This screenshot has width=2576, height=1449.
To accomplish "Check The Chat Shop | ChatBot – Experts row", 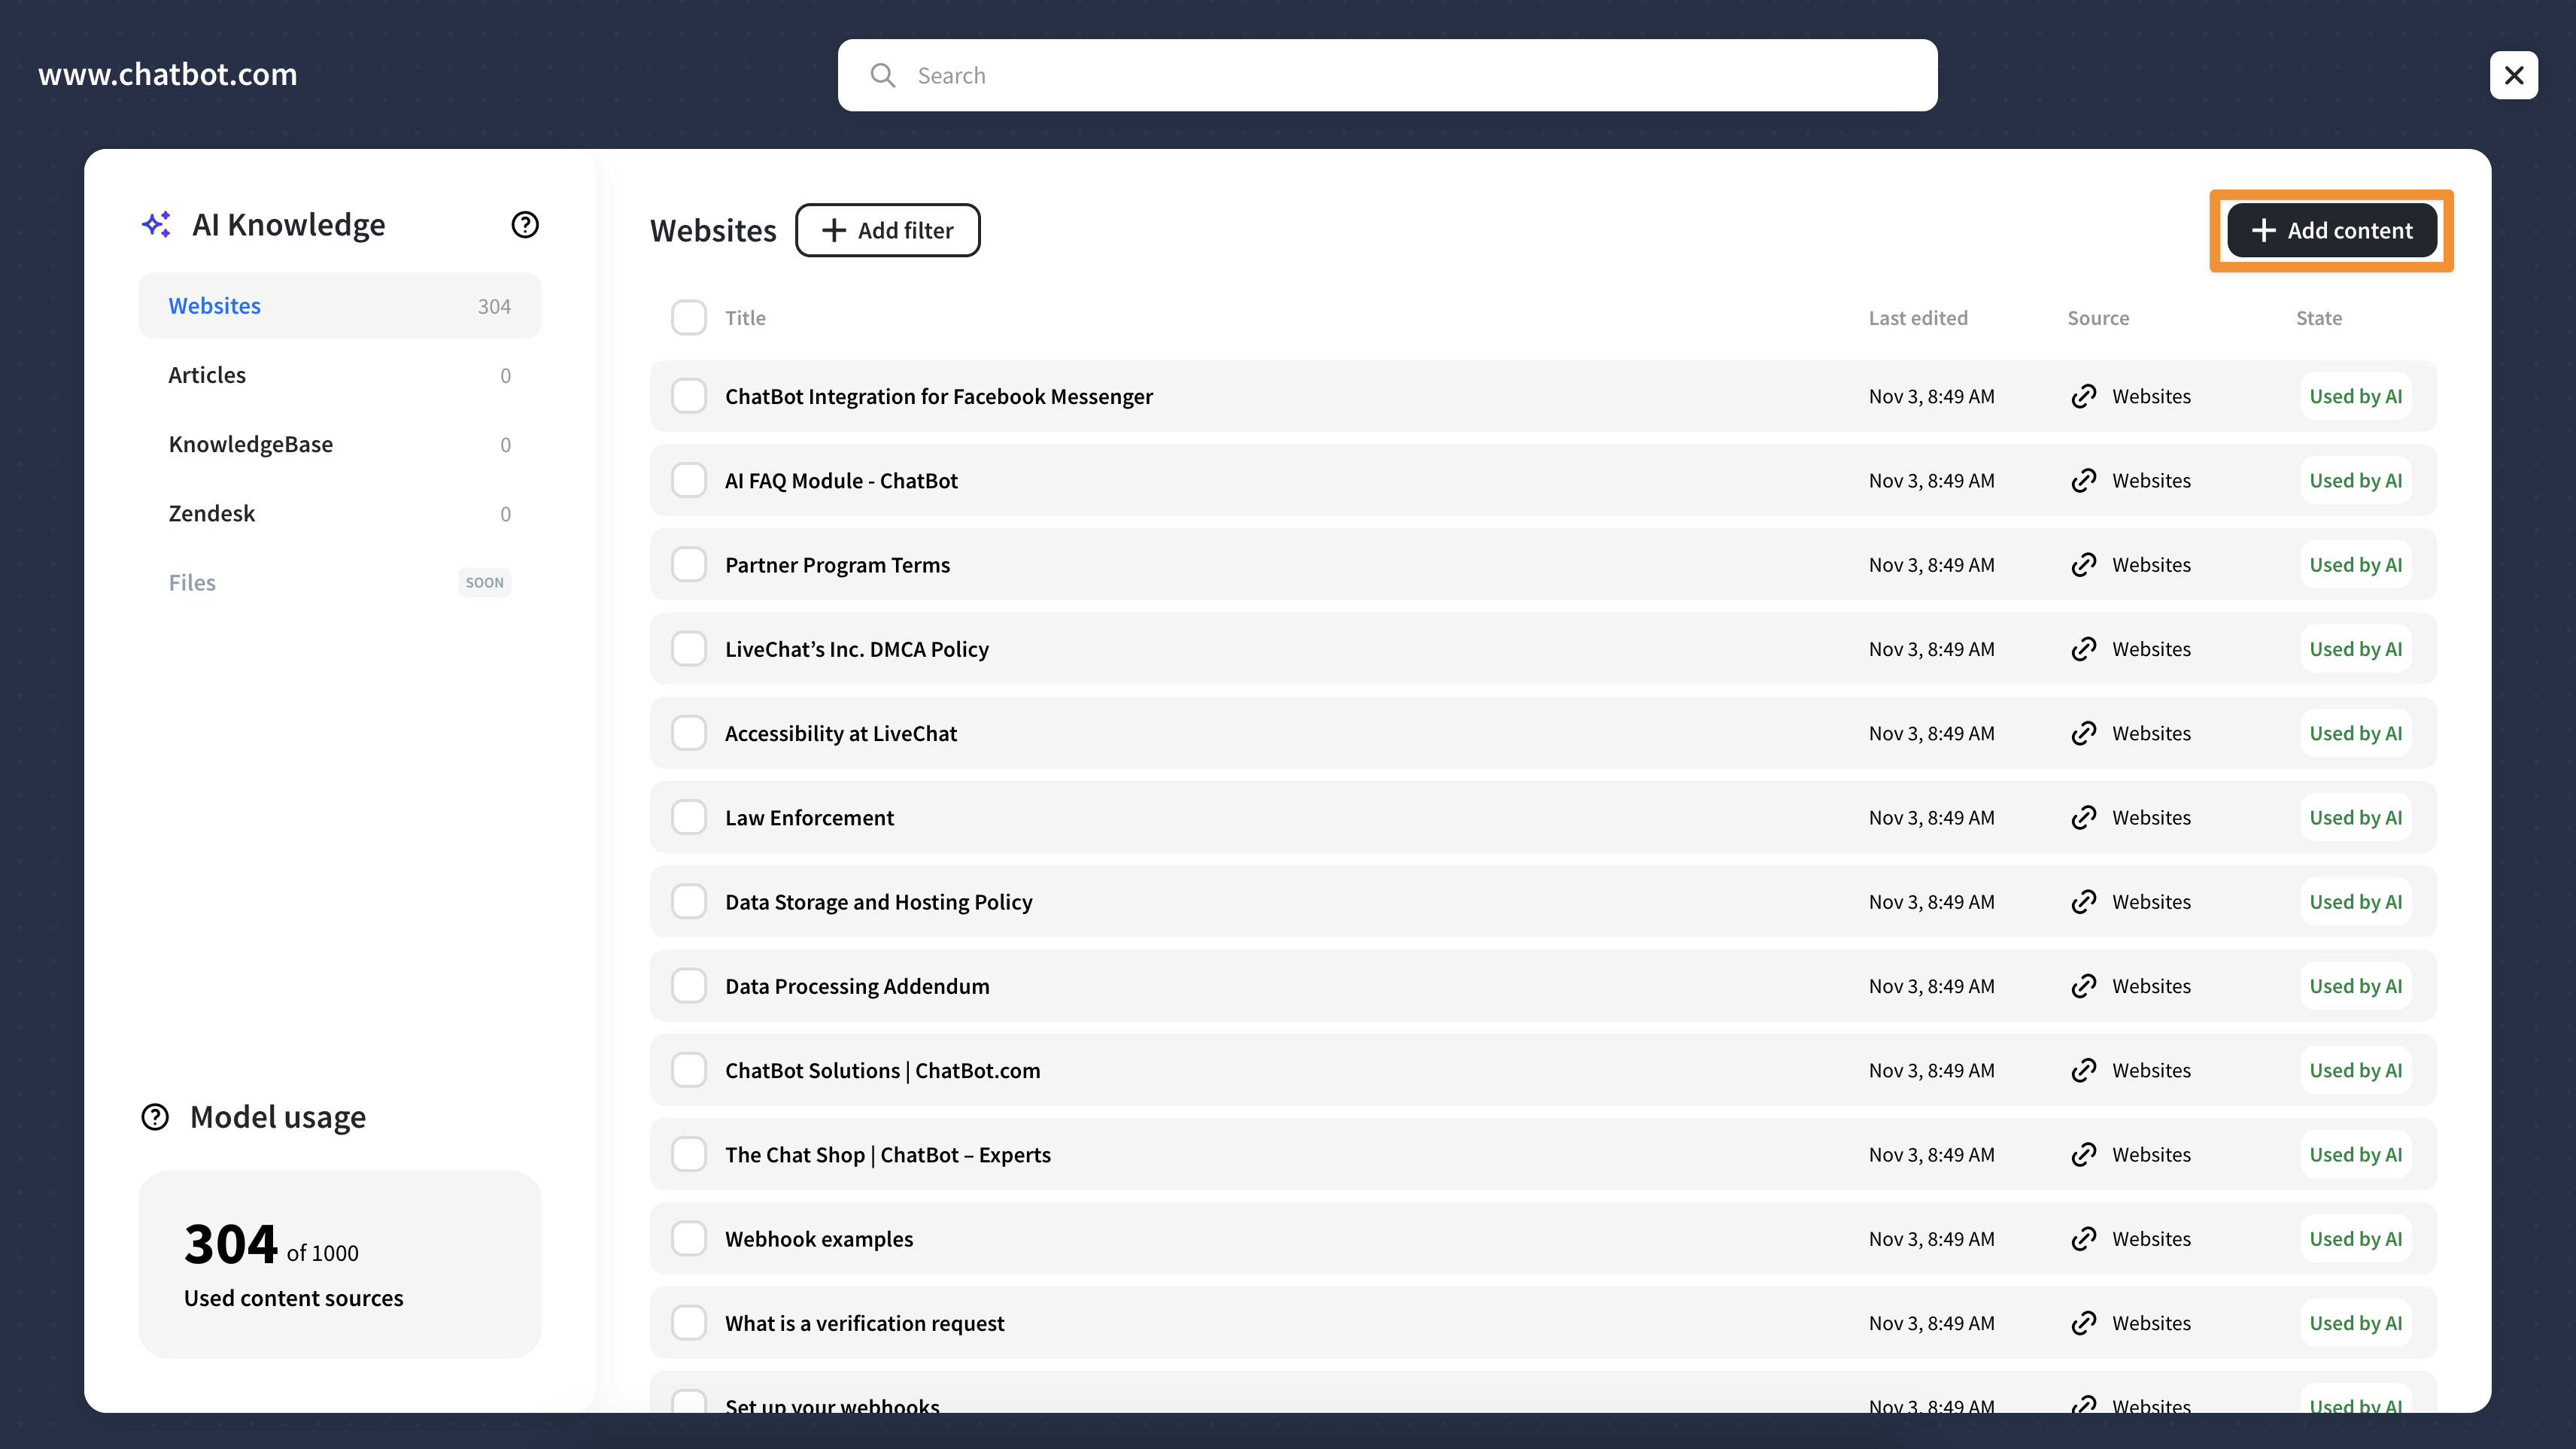I will [689, 1155].
